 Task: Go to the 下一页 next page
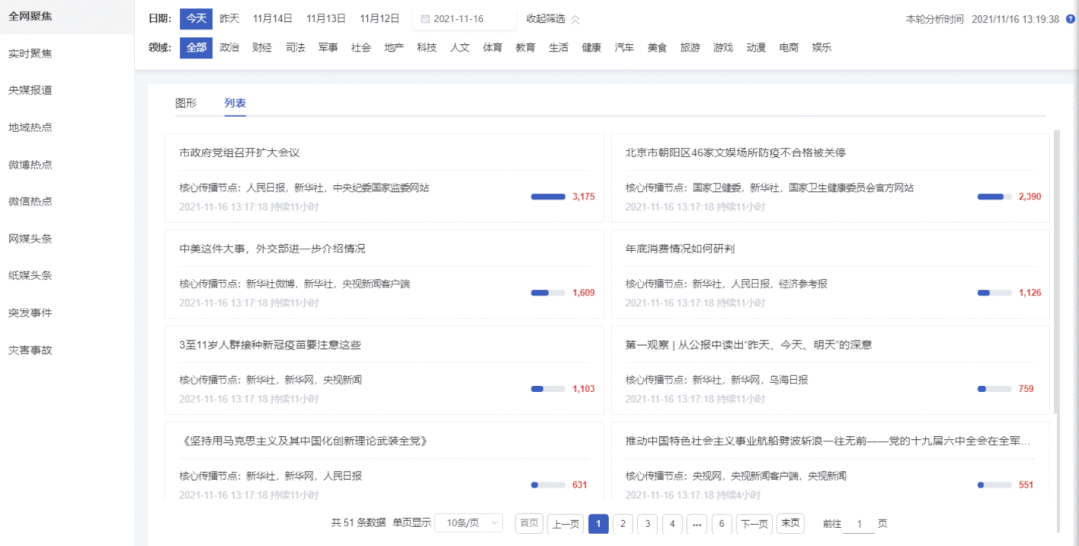coord(753,523)
